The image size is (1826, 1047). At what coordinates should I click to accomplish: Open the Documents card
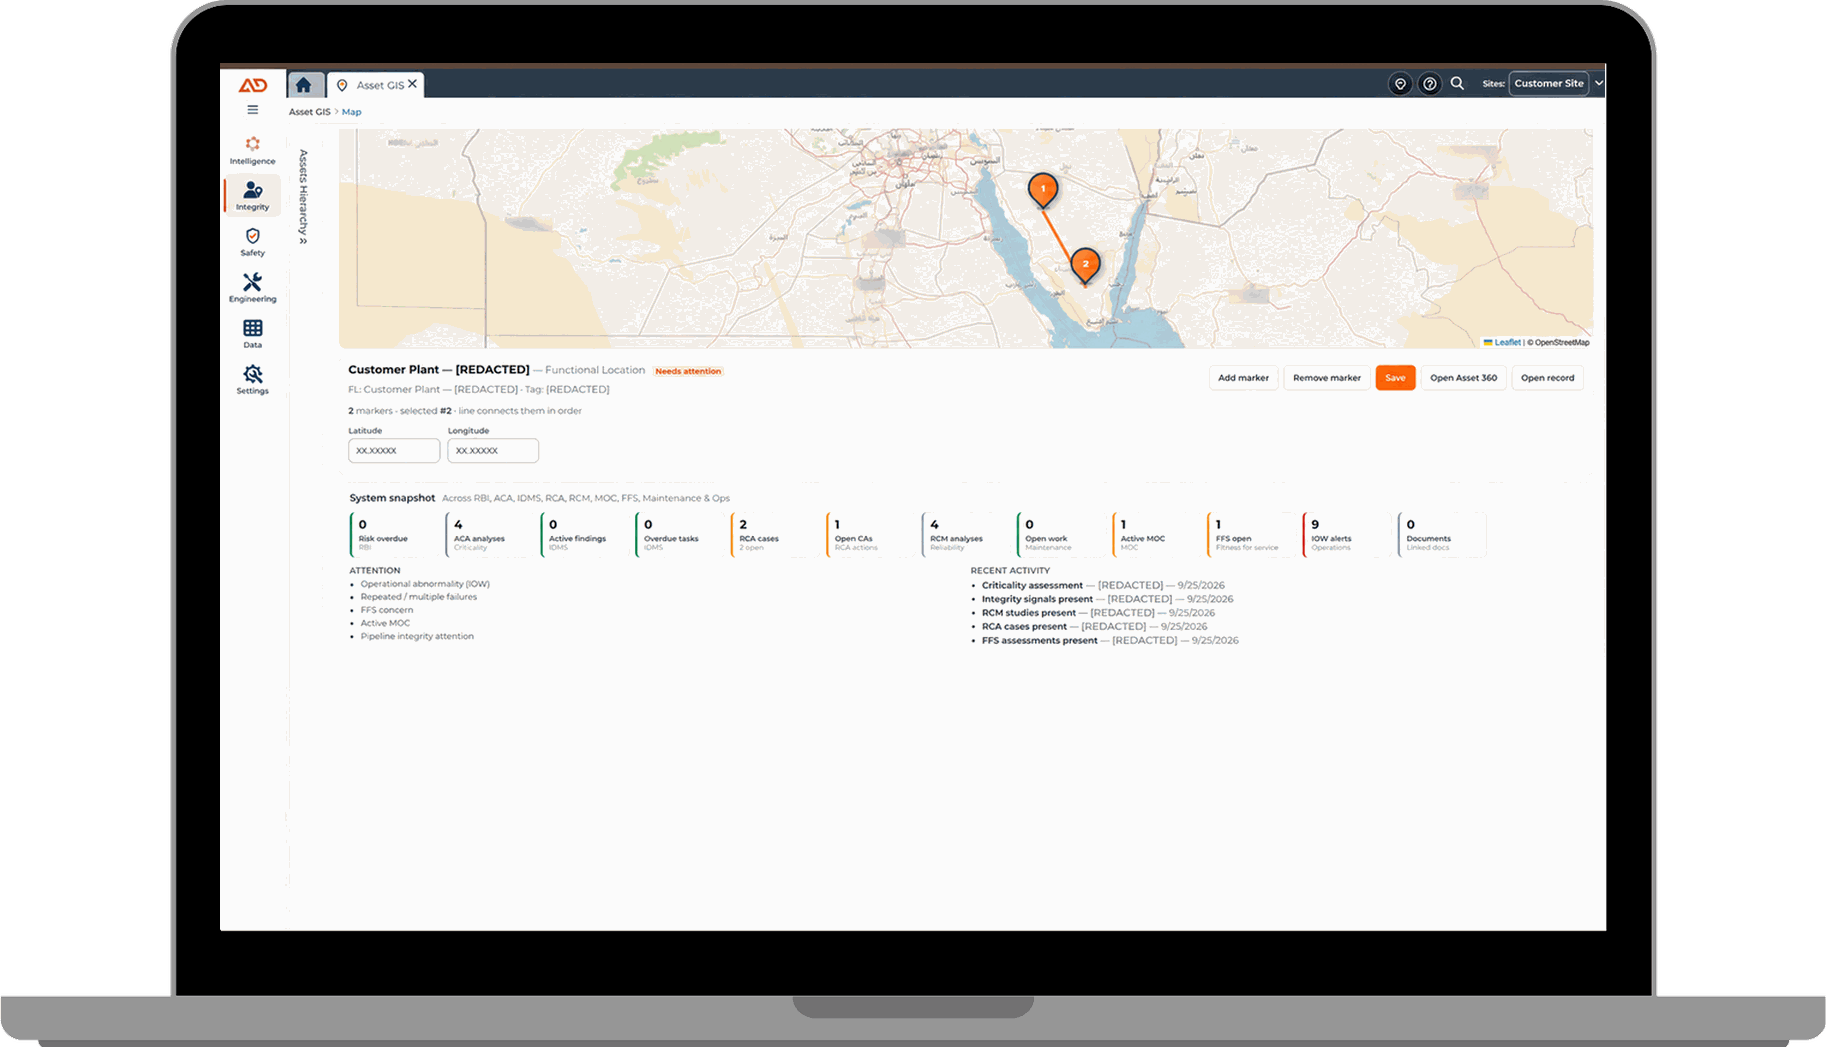[x=1442, y=535]
